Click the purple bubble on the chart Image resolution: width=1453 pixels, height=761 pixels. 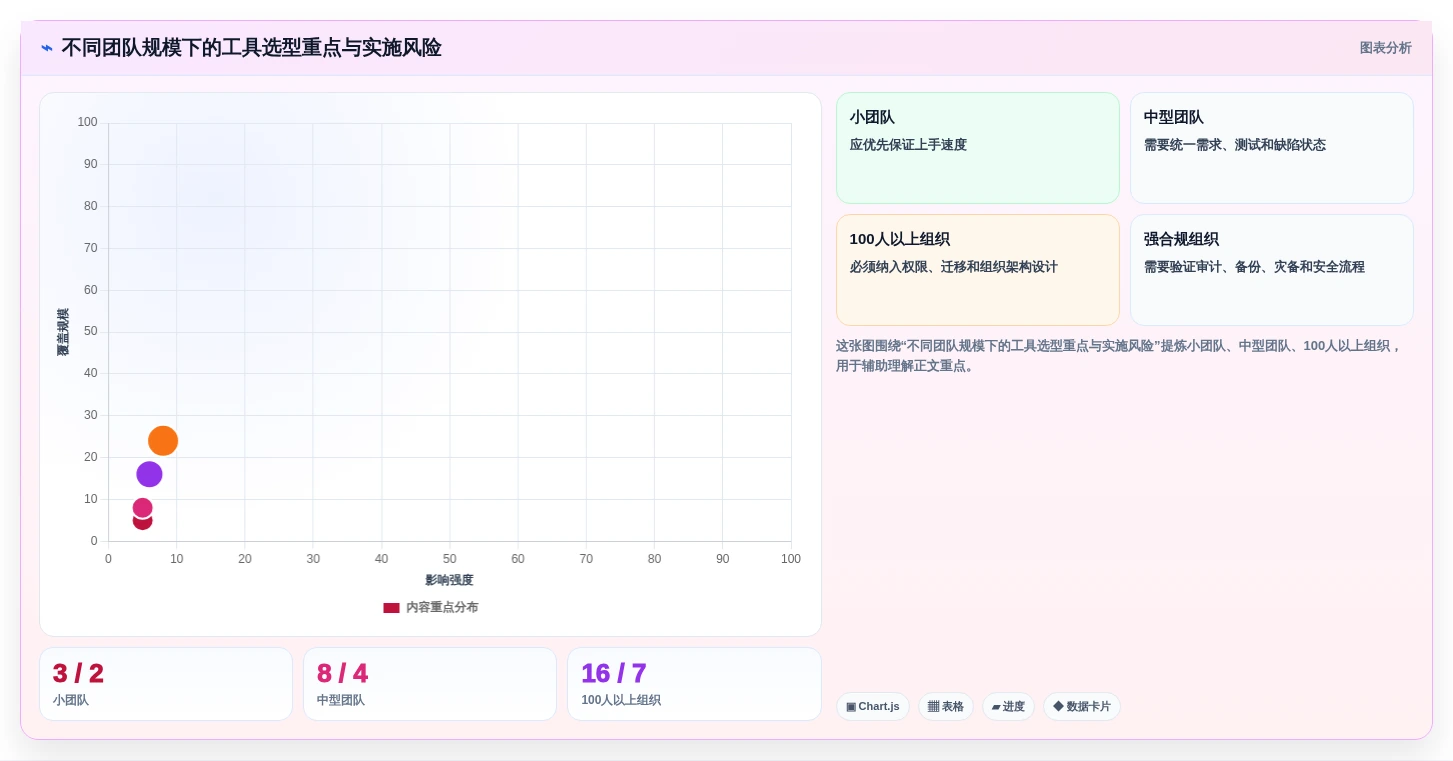coord(149,475)
